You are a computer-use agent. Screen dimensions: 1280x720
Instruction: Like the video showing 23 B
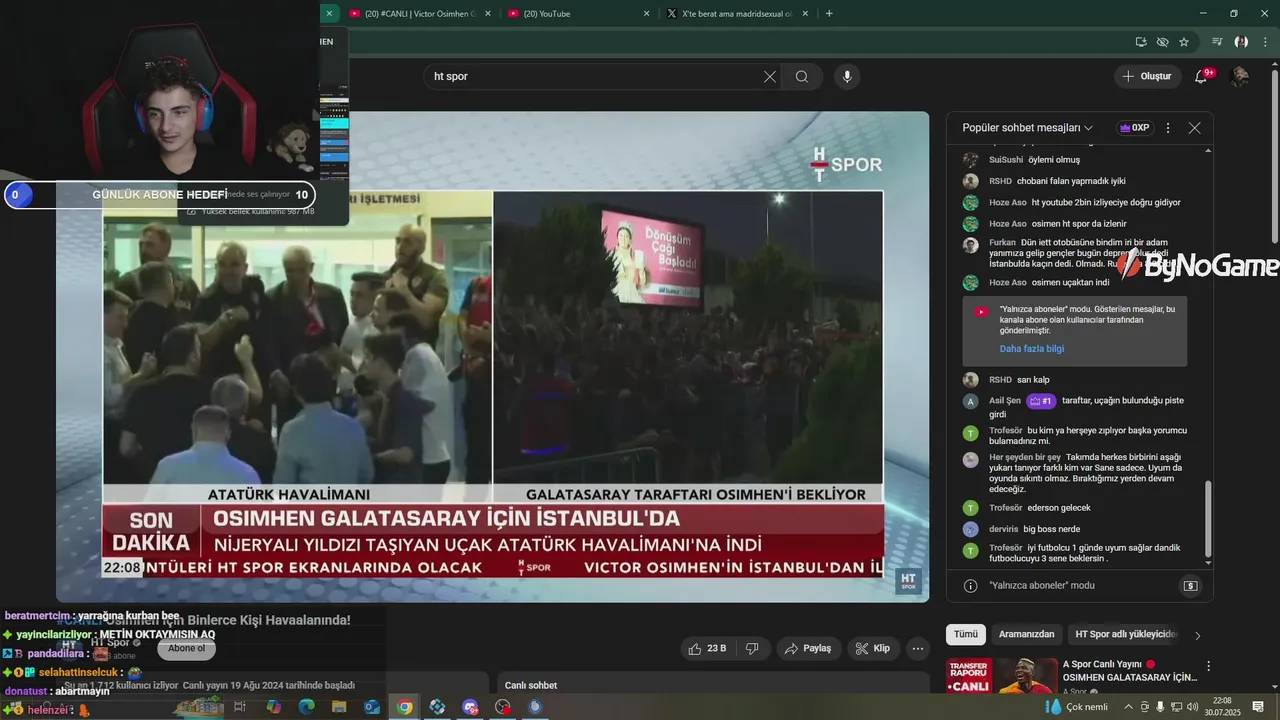pos(707,648)
